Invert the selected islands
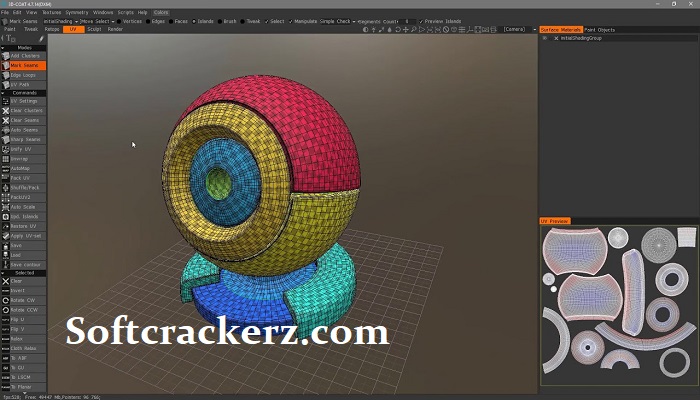 23,291
